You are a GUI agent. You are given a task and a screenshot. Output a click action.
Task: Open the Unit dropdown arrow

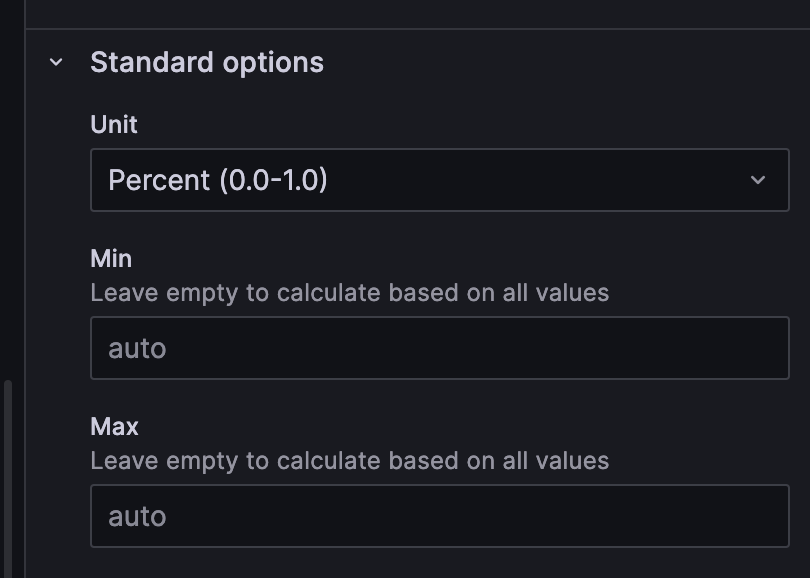tap(757, 180)
